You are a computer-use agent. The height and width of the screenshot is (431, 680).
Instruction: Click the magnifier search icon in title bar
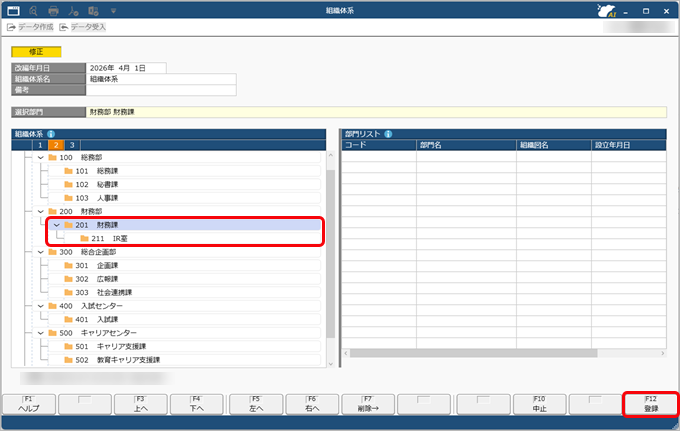[33, 10]
